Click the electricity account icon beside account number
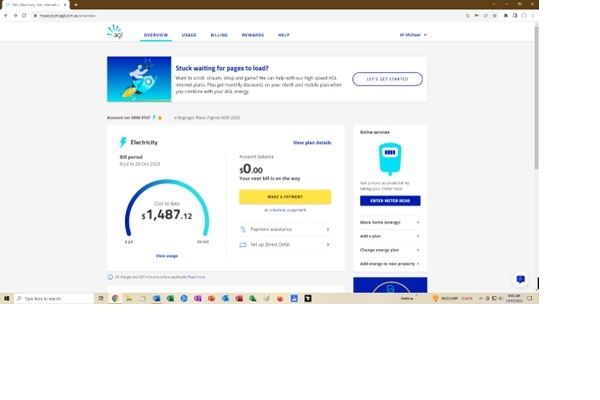 coord(154,117)
